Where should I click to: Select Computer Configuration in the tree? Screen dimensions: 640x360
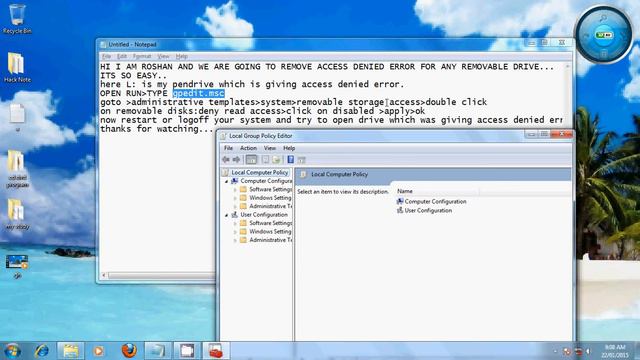tap(266, 181)
